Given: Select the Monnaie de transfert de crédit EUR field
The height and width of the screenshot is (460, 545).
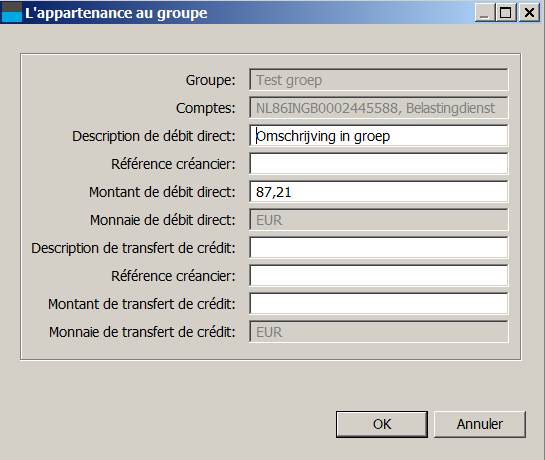Looking at the screenshot, I should click(x=379, y=332).
